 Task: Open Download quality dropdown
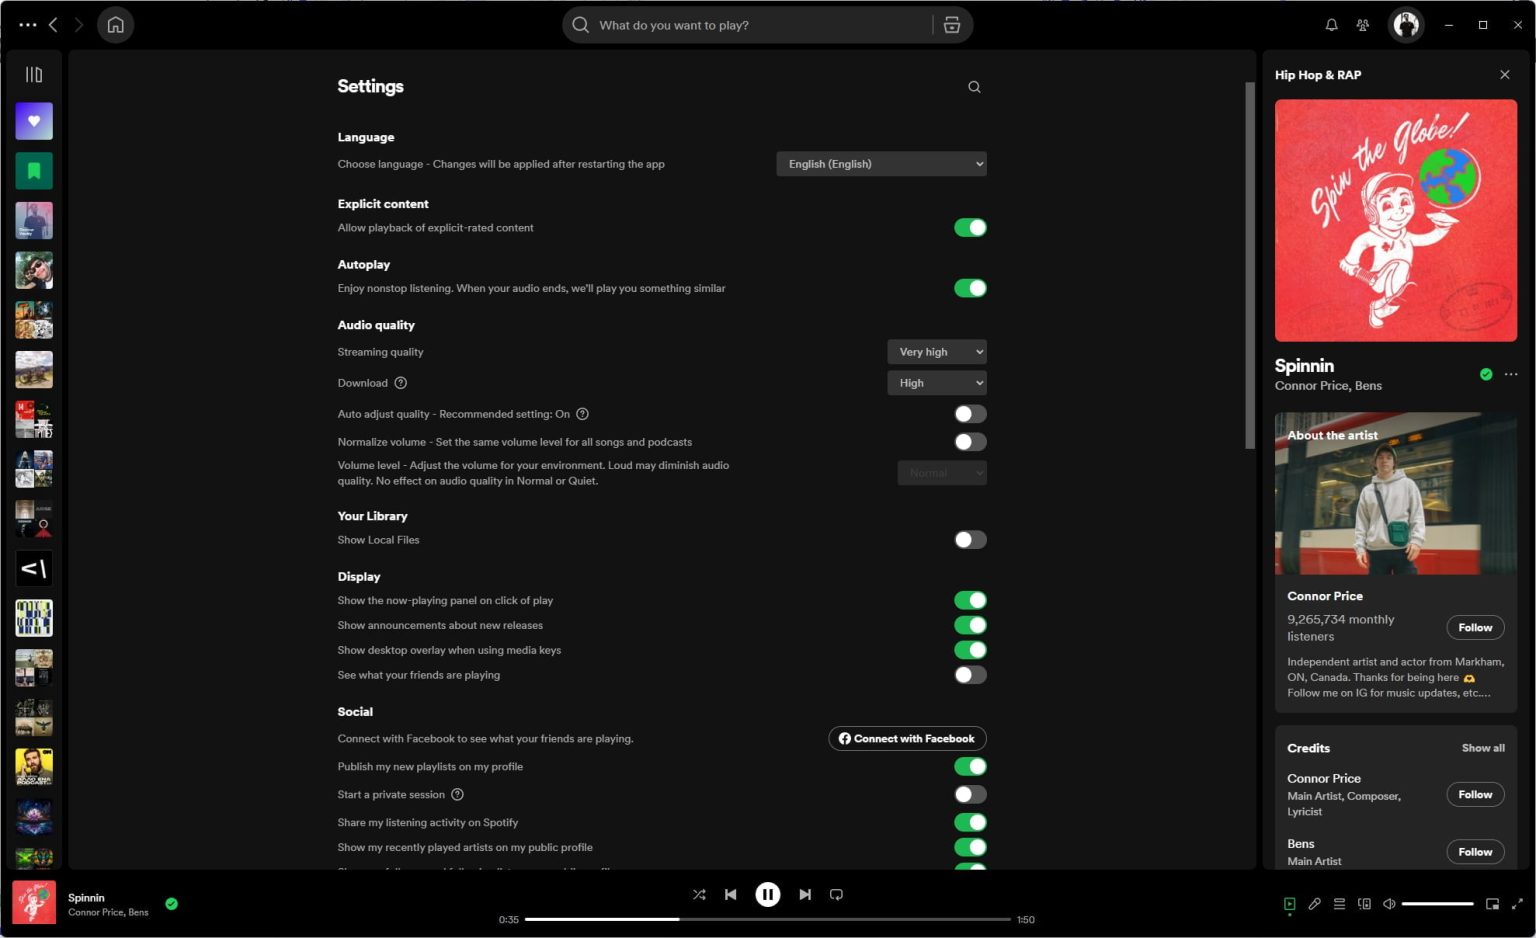tap(937, 383)
